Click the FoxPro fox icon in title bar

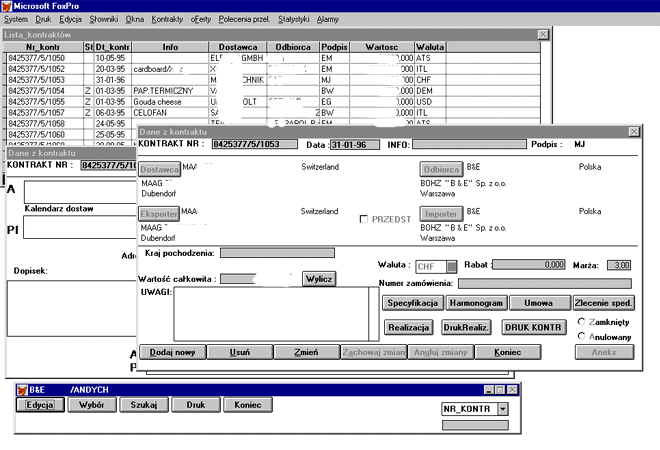click(x=7, y=6)
